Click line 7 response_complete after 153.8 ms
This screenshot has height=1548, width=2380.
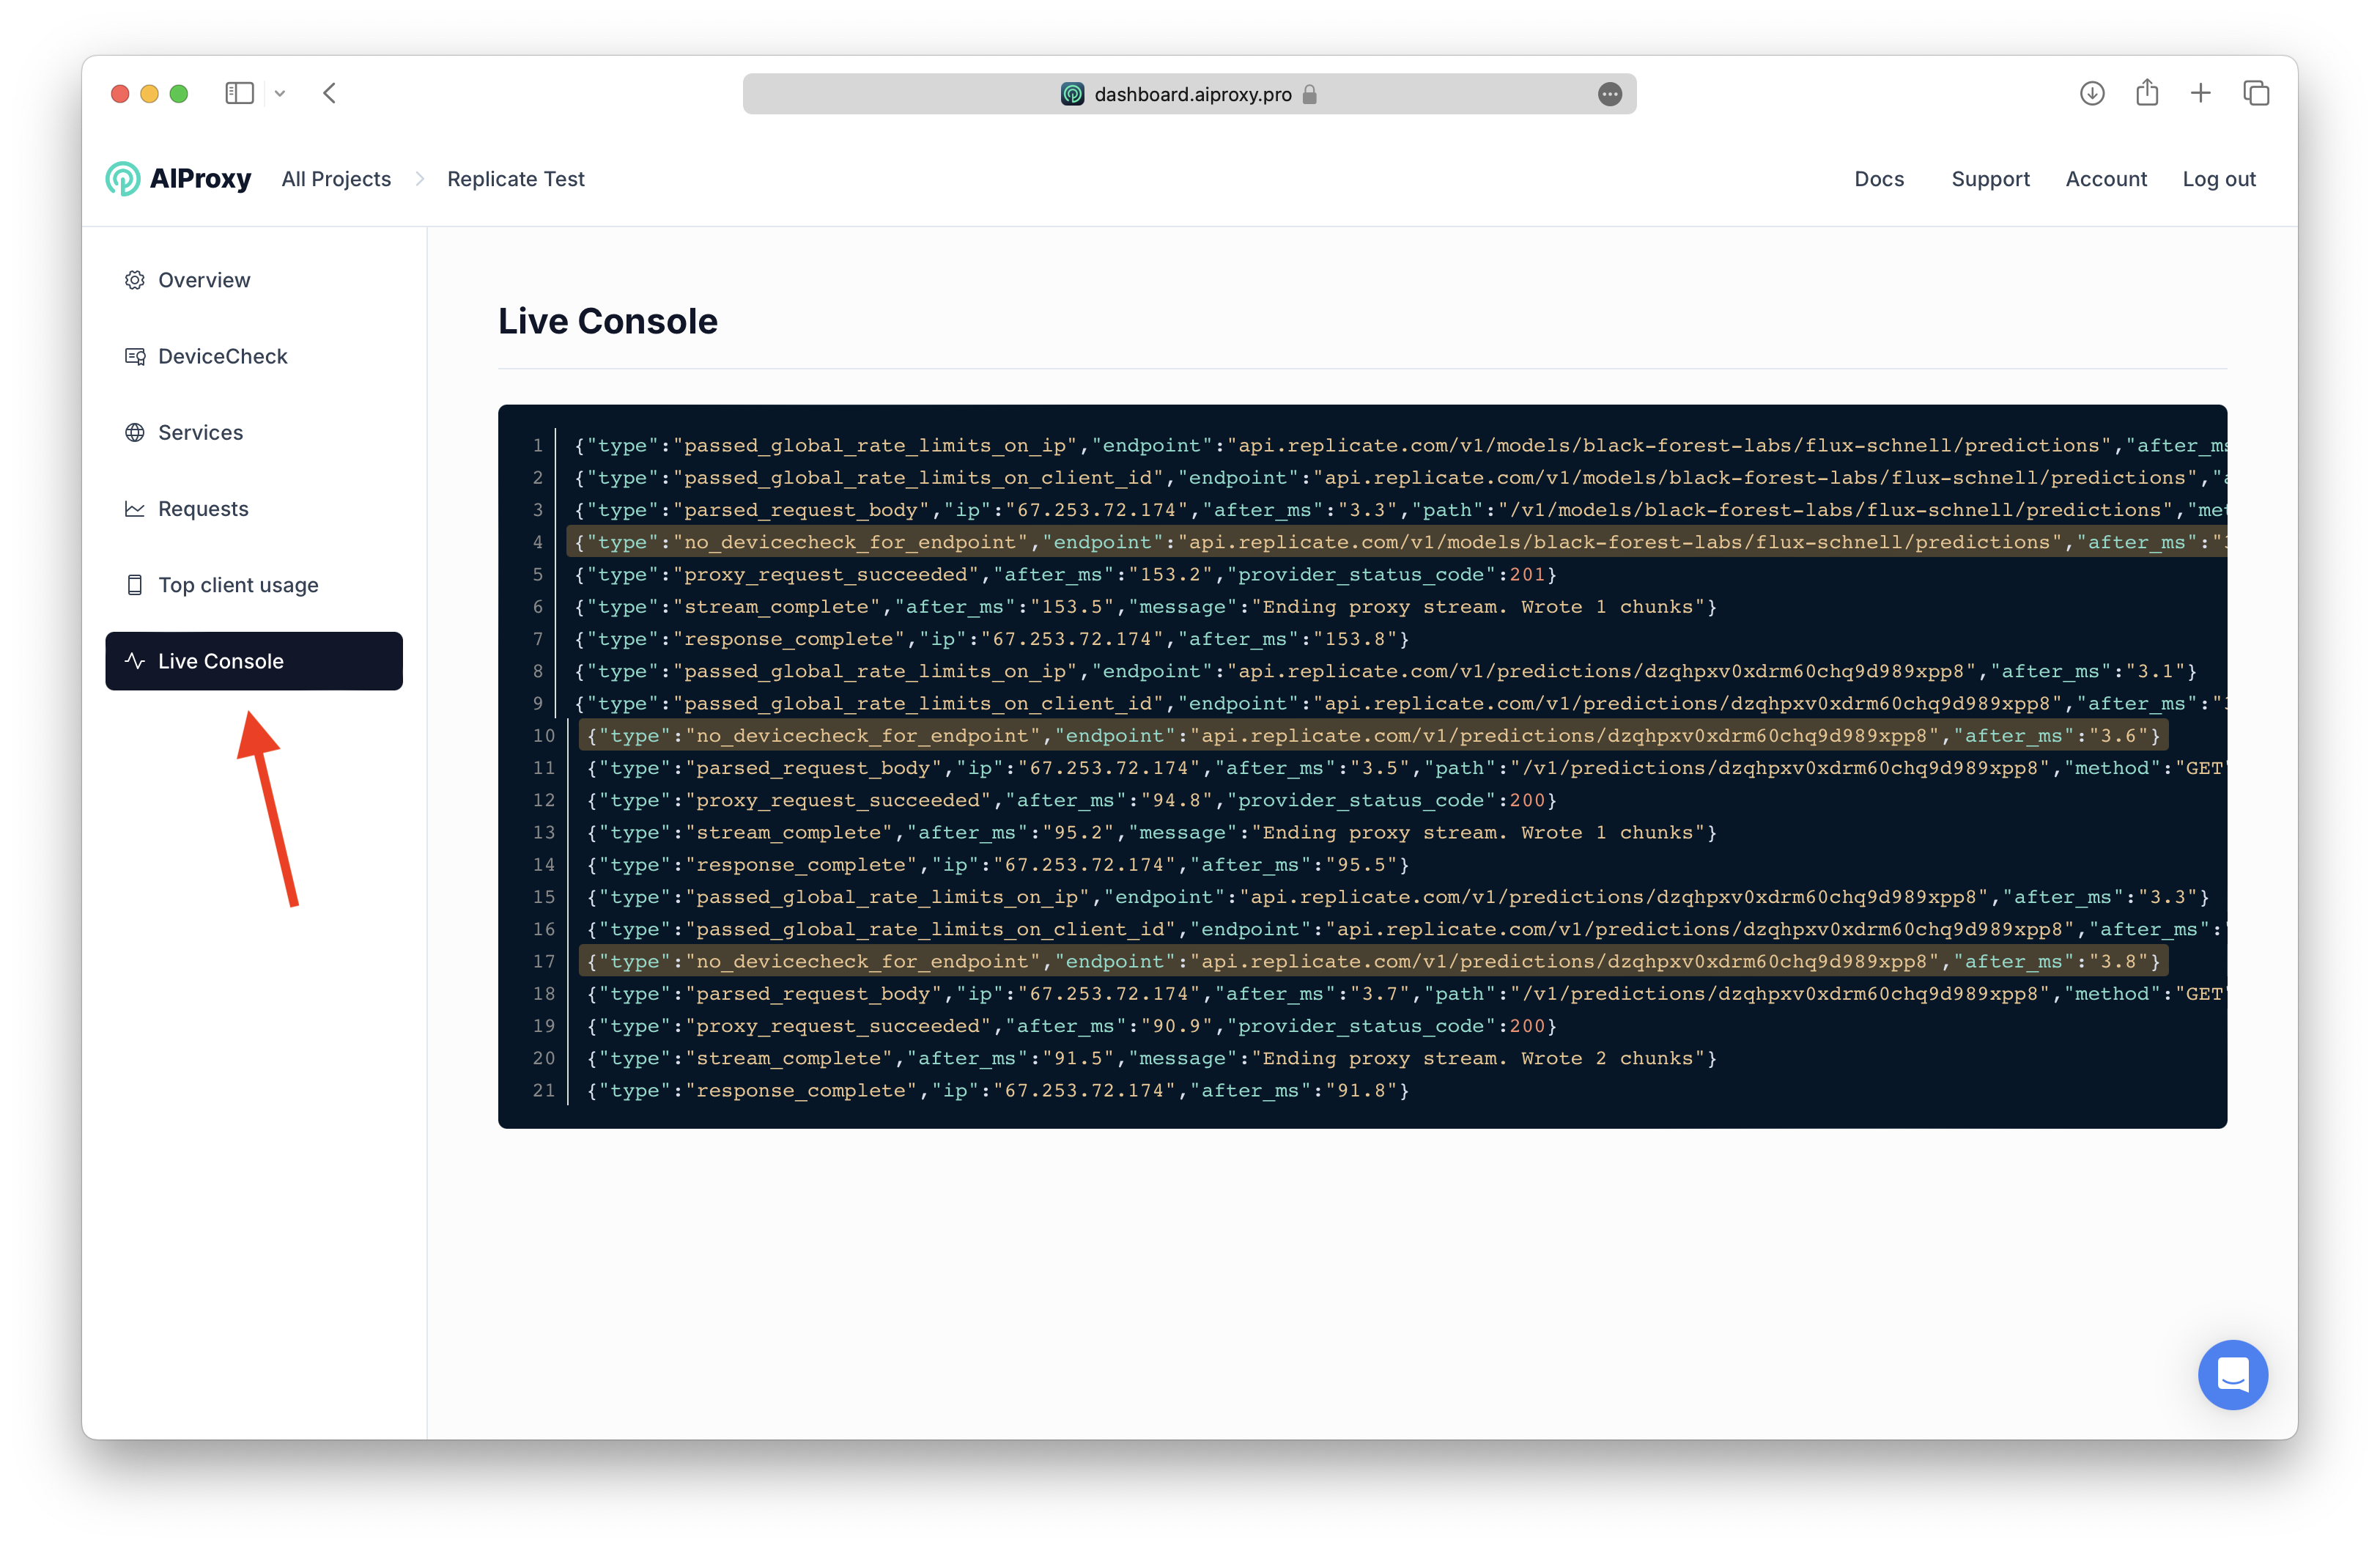click(991, 639)
